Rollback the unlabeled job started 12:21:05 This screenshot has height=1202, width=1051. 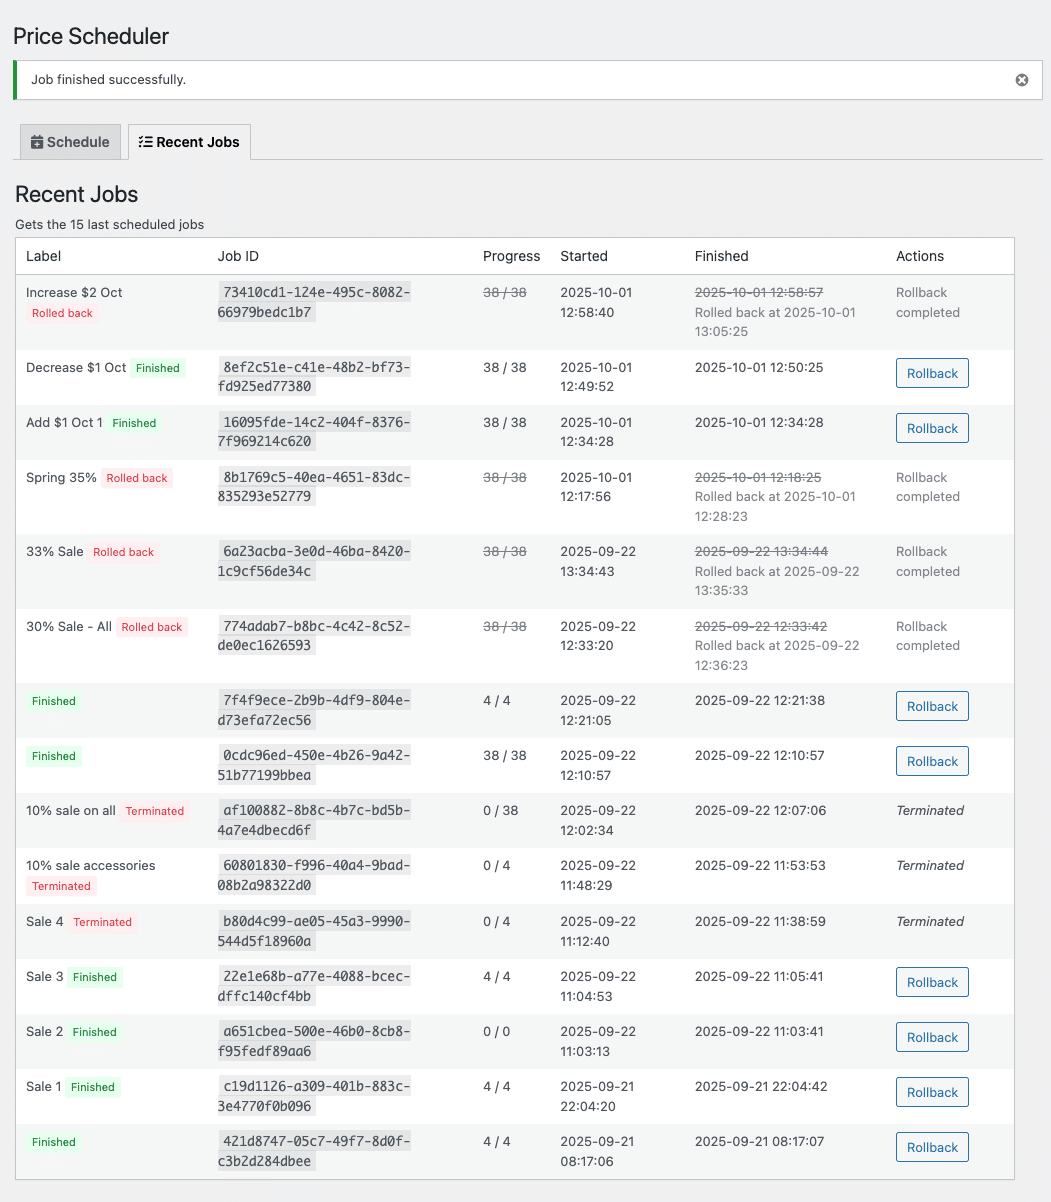click(931, 706)
